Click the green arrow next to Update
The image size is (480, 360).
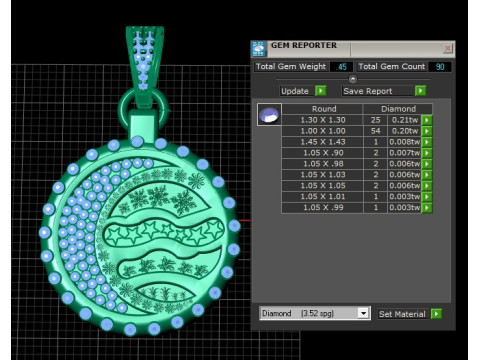pyautogui.click(x=320, y=91)
